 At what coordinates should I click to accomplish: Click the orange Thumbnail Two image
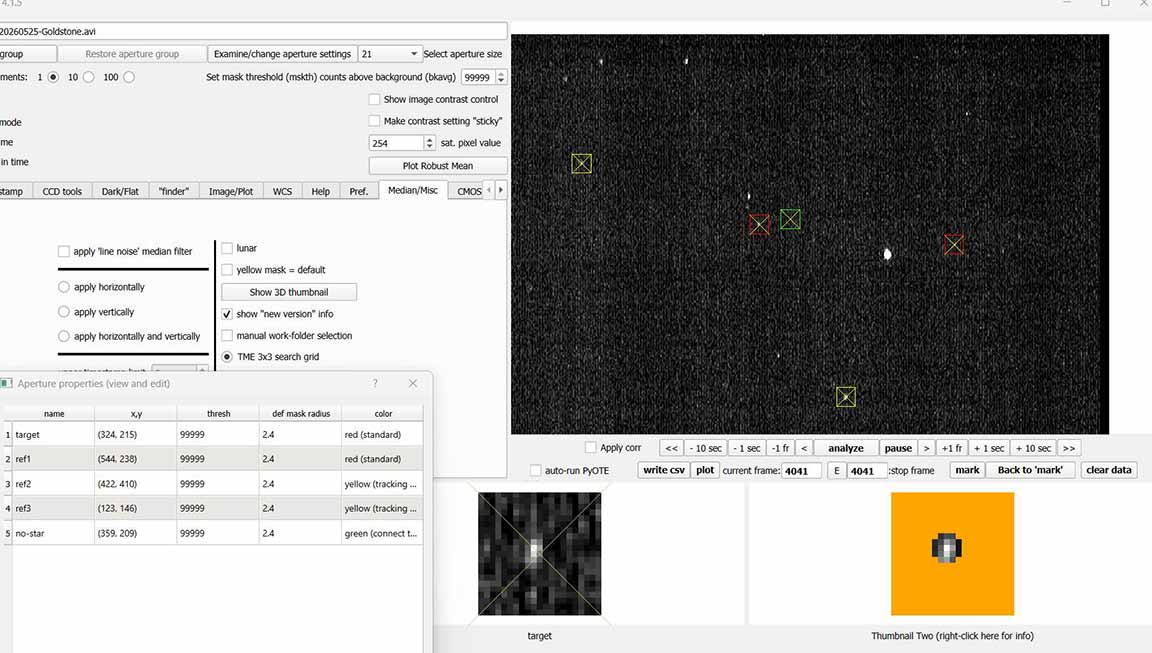[952, 554]
